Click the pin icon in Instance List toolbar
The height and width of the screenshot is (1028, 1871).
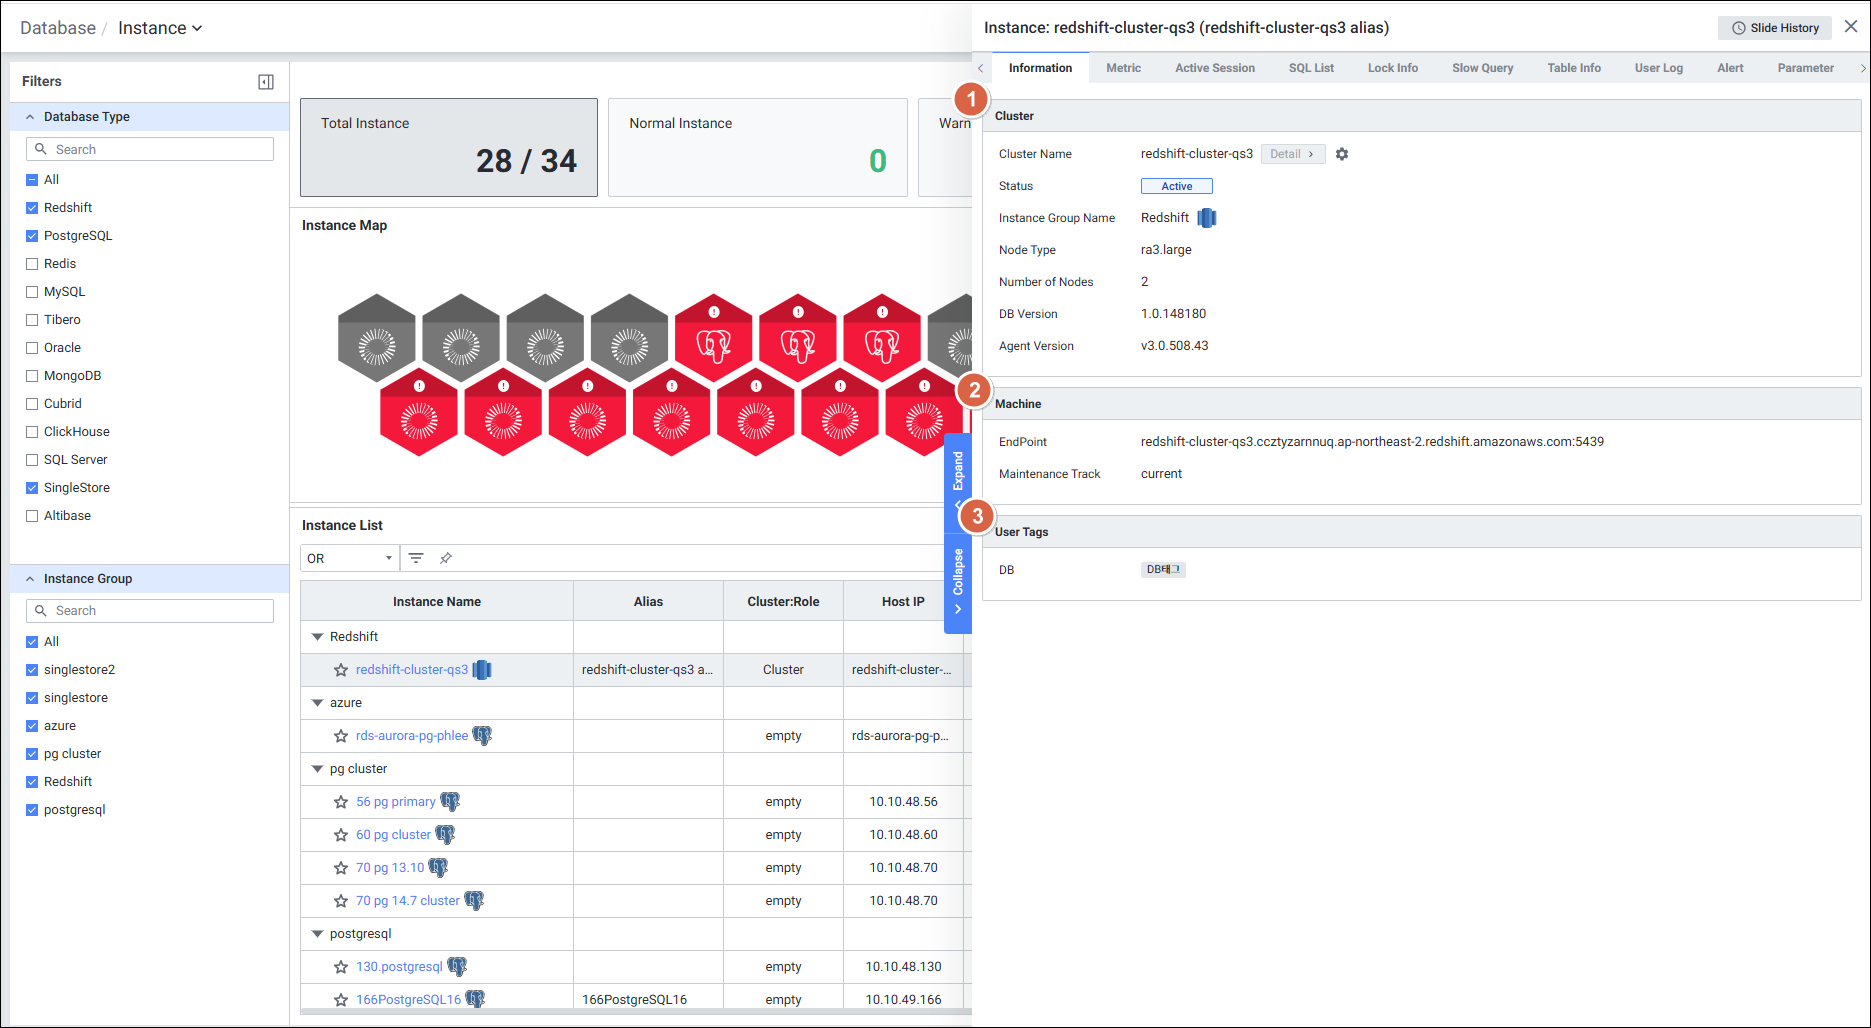[x=446, y=558]
